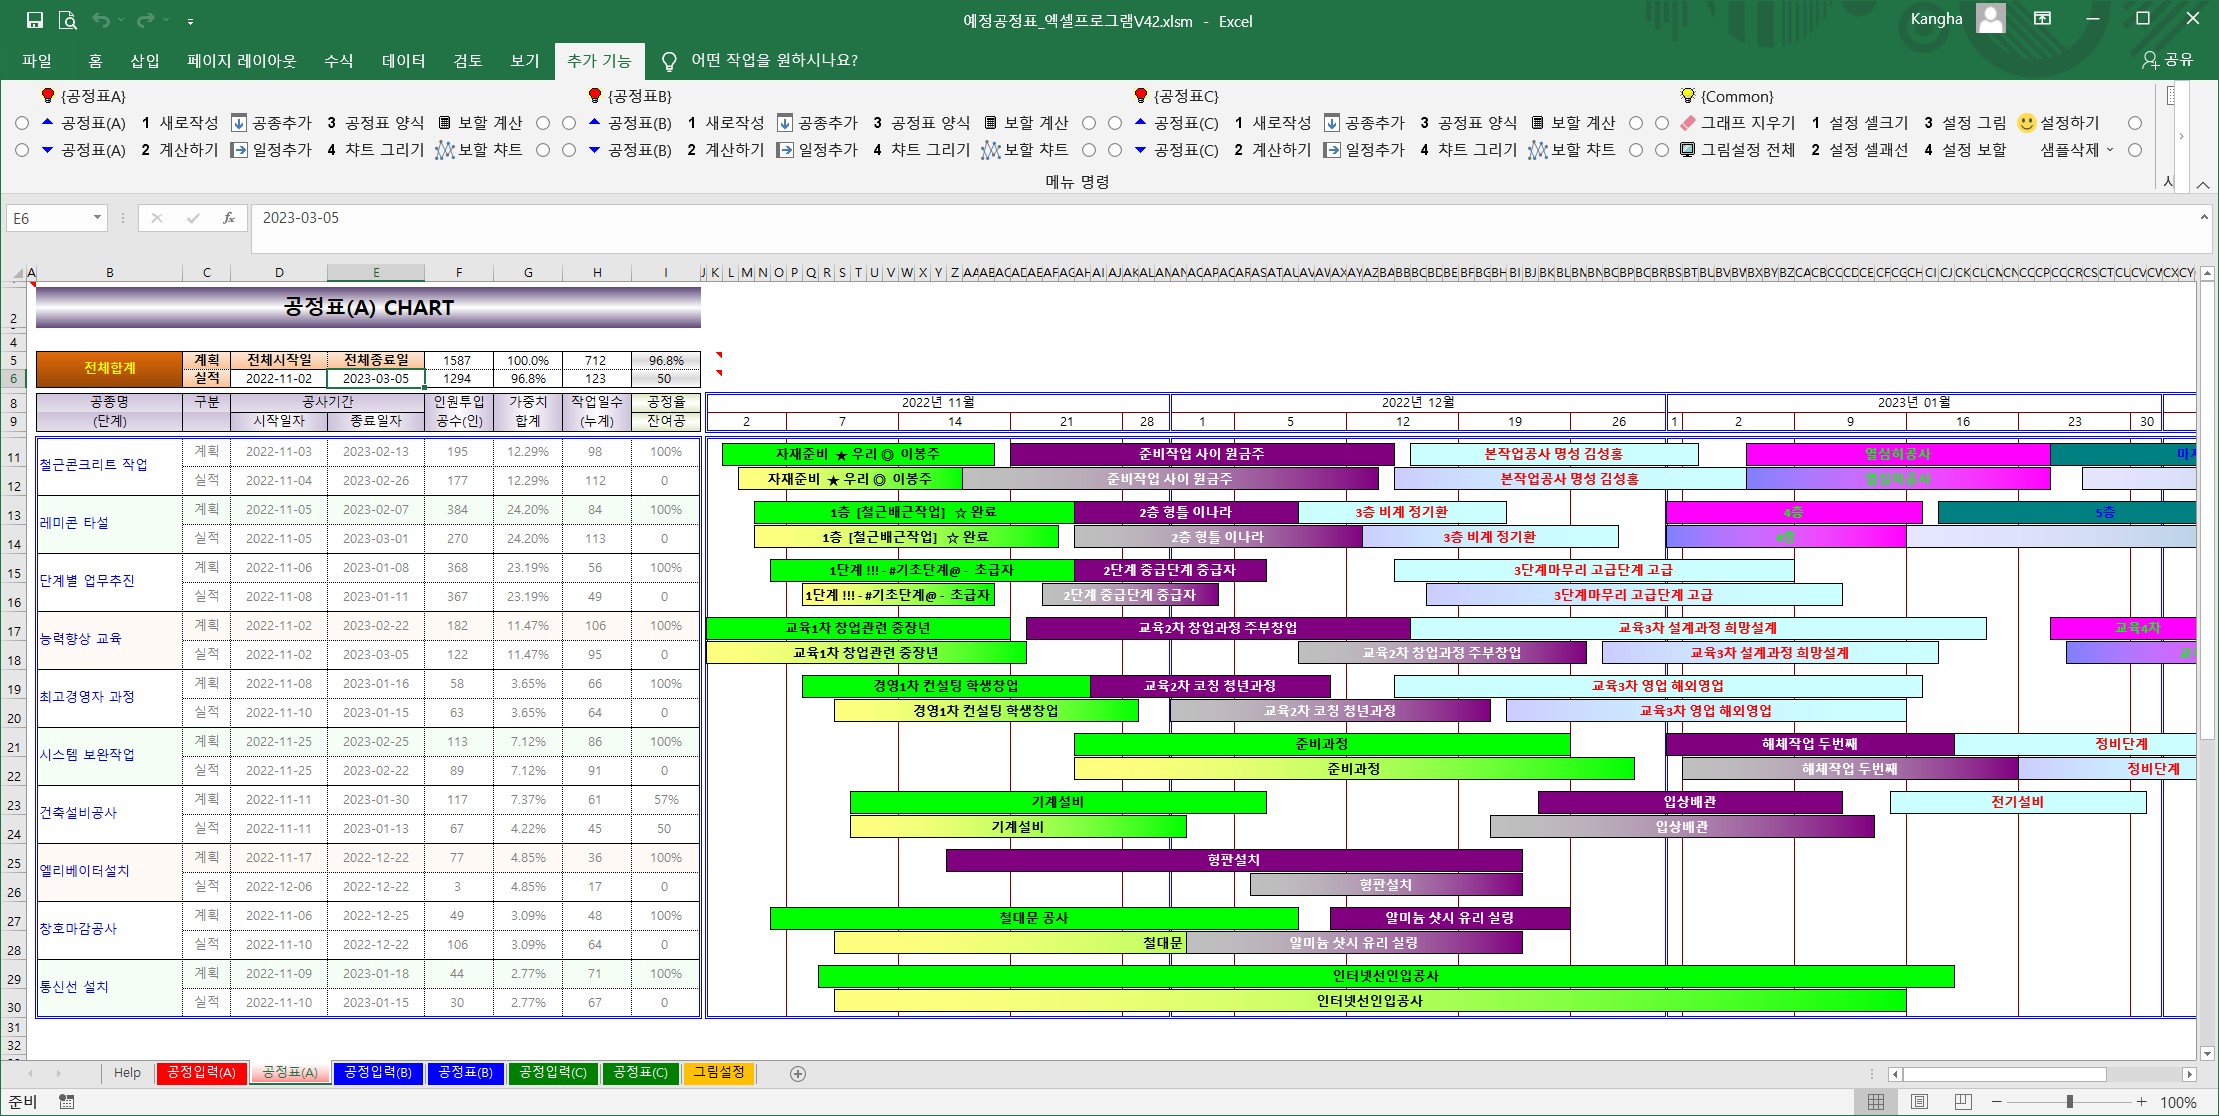The height and width of the screenshot is (1116, 2219).
Task: Open the 수식 ribbon tab
Action: (x=338, y=61)
